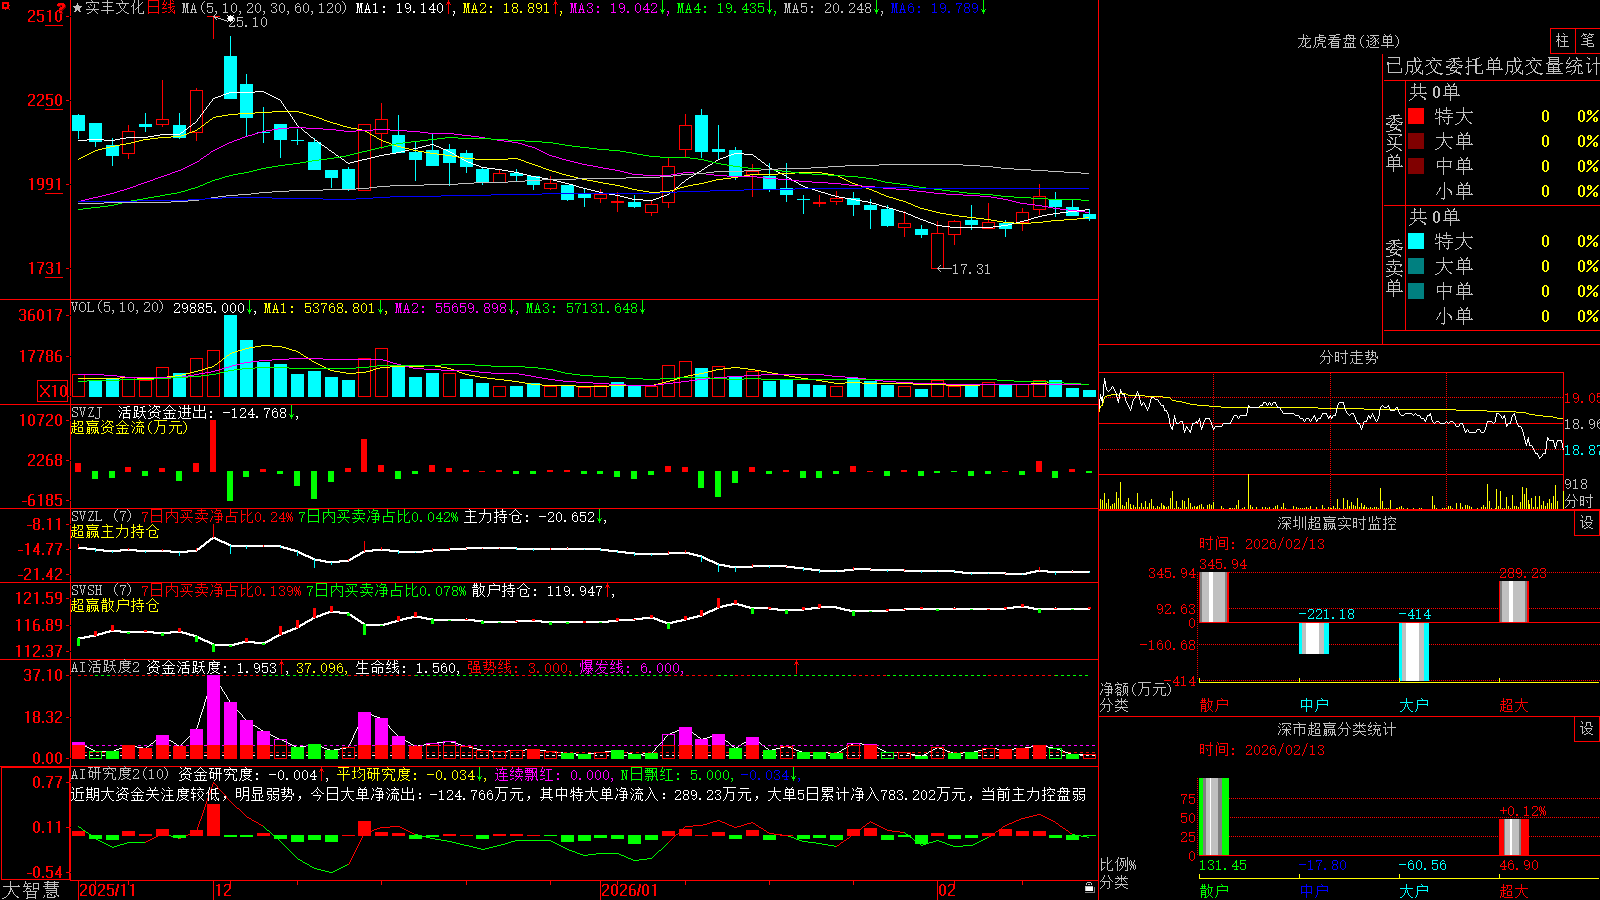Click the red question mark icon top-left
Screen dimensions: 1600x900
[x=60, y=8]
